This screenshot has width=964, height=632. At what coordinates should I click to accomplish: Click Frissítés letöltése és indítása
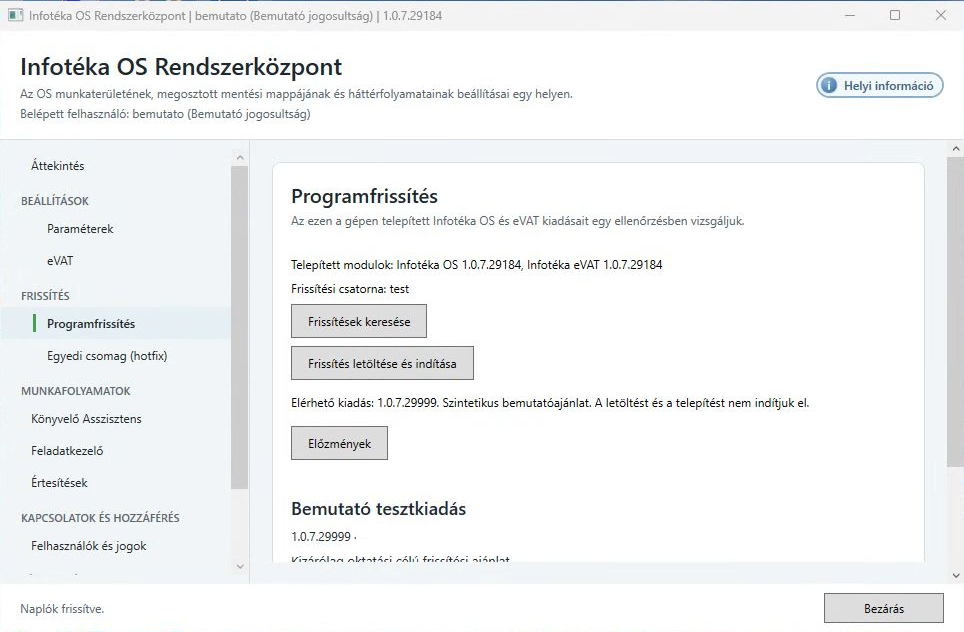click(382, 363)
